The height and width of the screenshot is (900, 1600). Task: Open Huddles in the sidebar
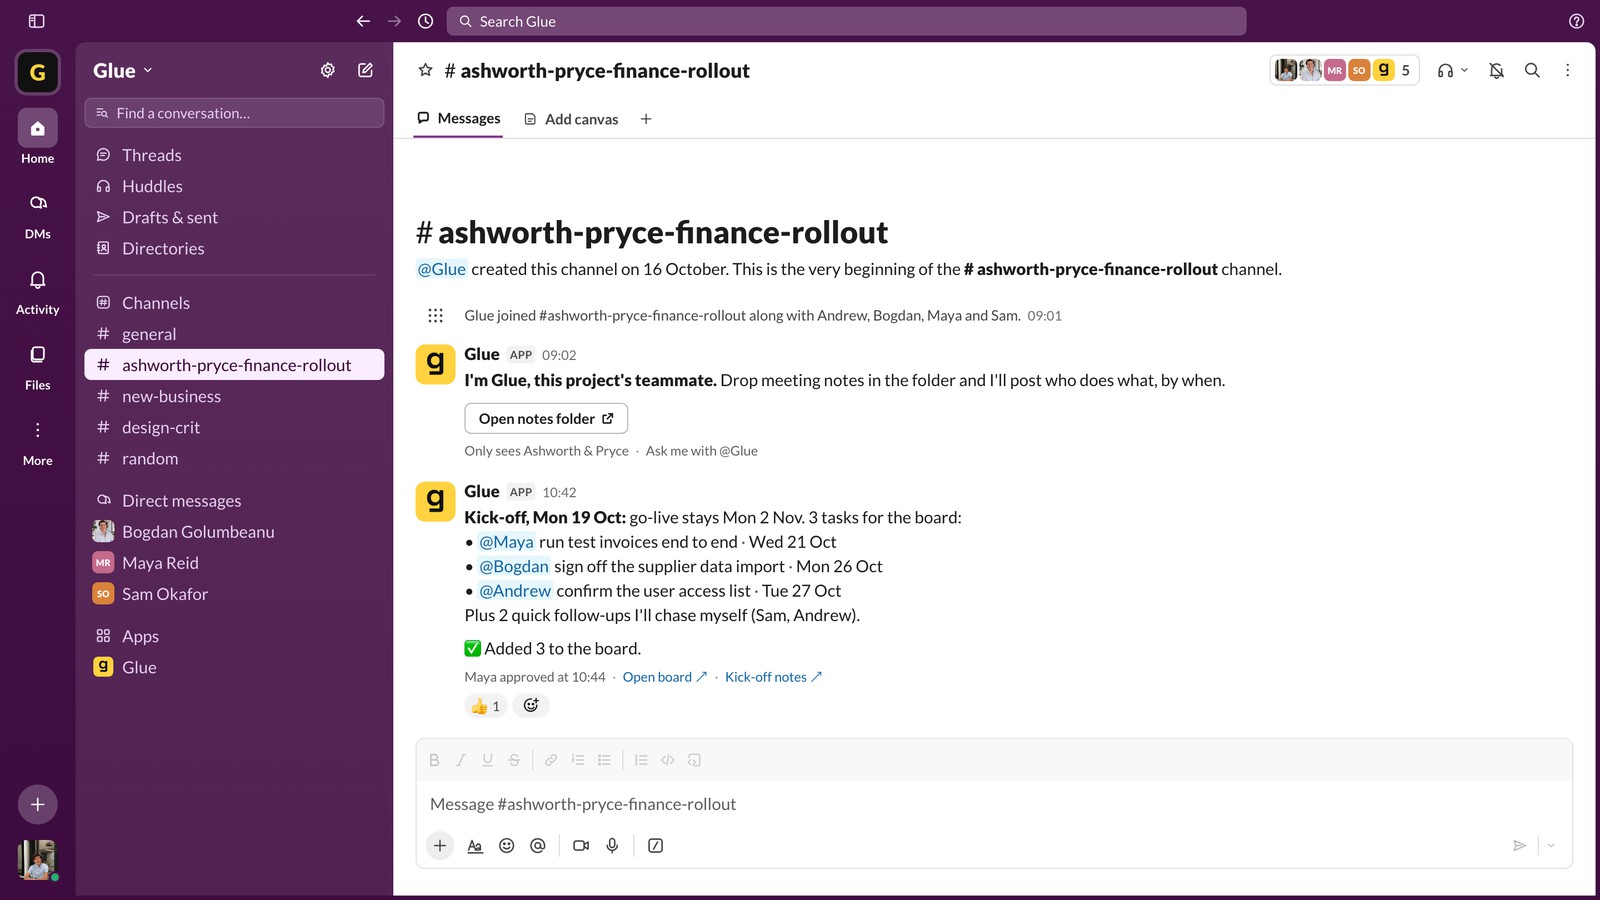click(234, 186)
